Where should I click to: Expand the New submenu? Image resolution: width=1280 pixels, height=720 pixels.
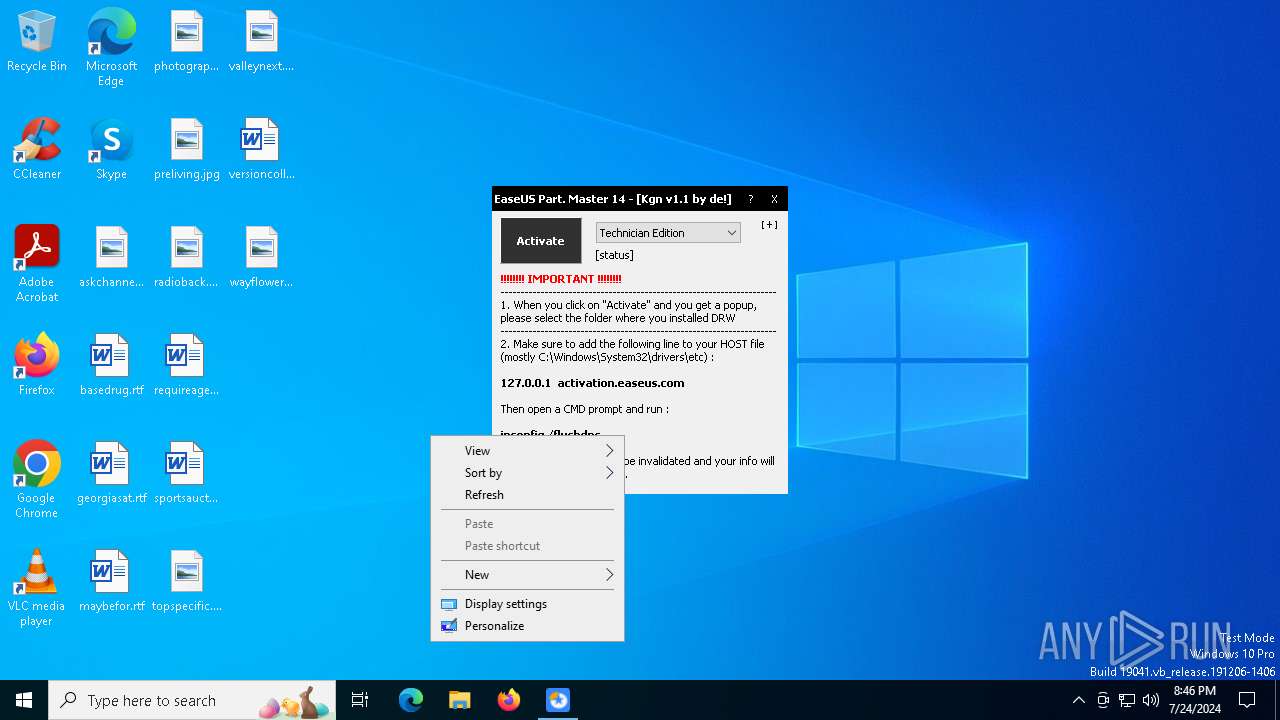click(527, 575)
